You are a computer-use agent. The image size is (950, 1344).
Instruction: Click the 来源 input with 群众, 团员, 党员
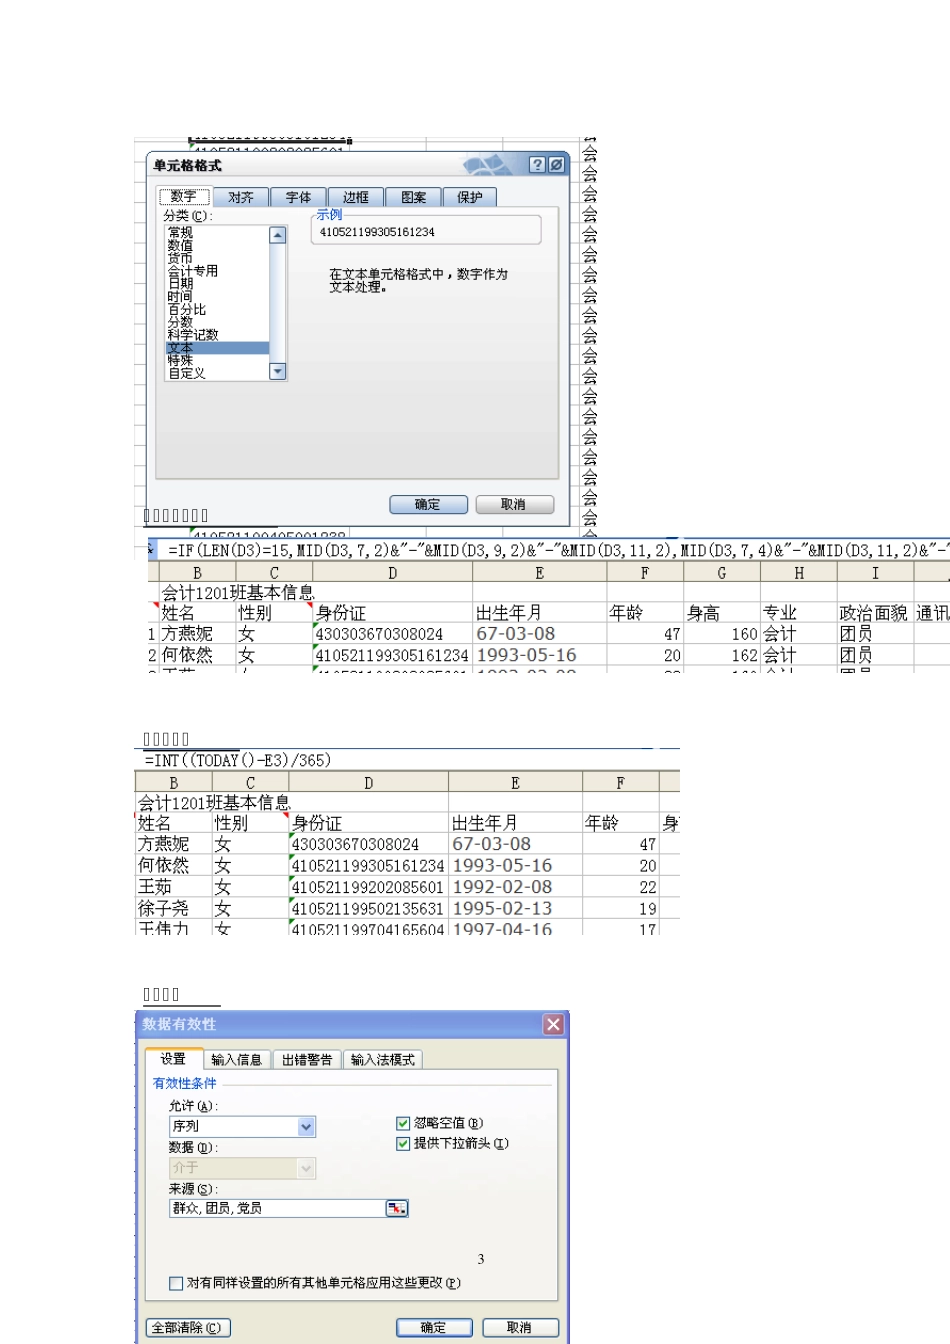coord(277,1208)
